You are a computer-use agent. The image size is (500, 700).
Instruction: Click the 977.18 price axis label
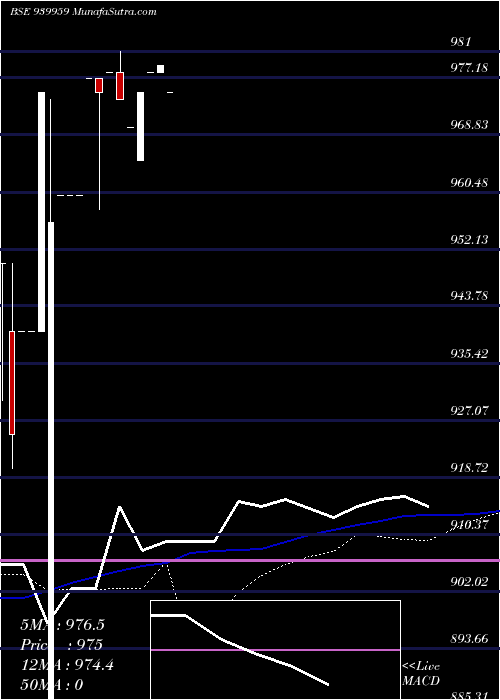coord(469,68)
